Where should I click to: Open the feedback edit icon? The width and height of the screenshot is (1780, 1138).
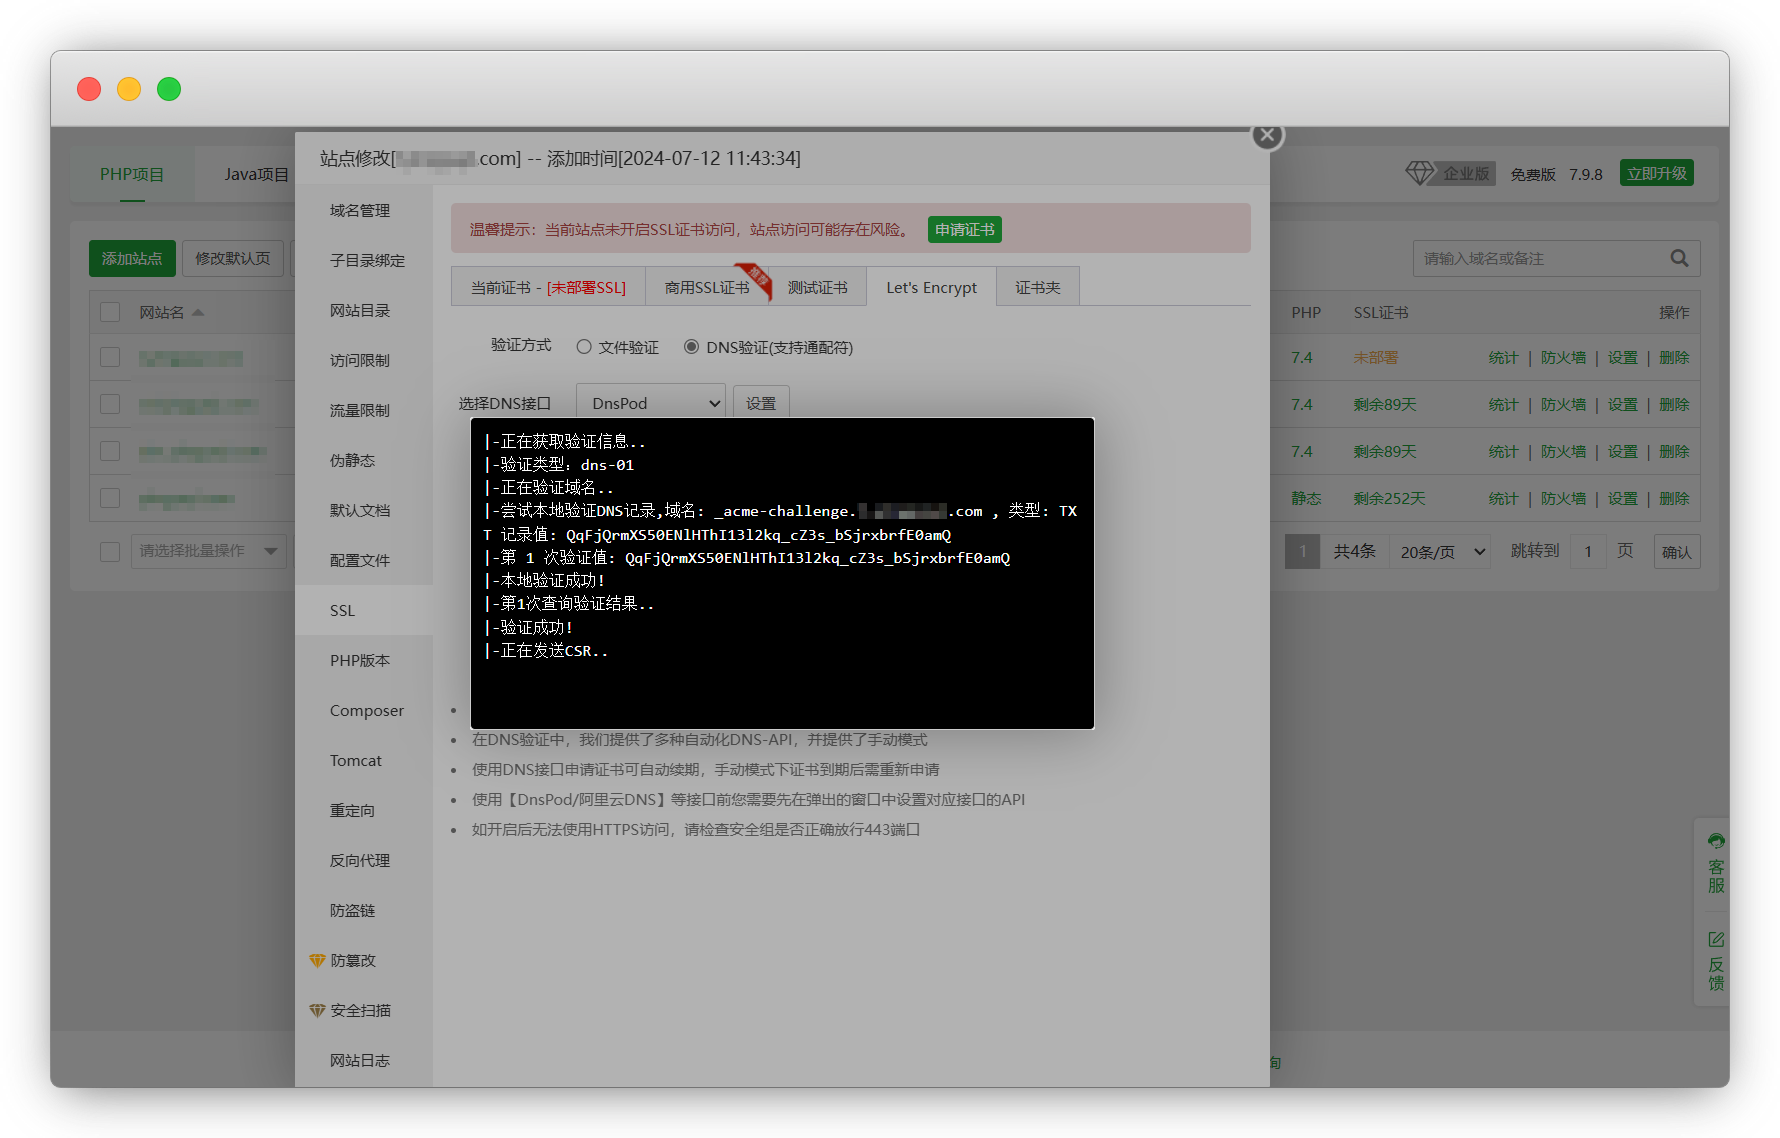pyautogui.click(x=1716, y=939)
